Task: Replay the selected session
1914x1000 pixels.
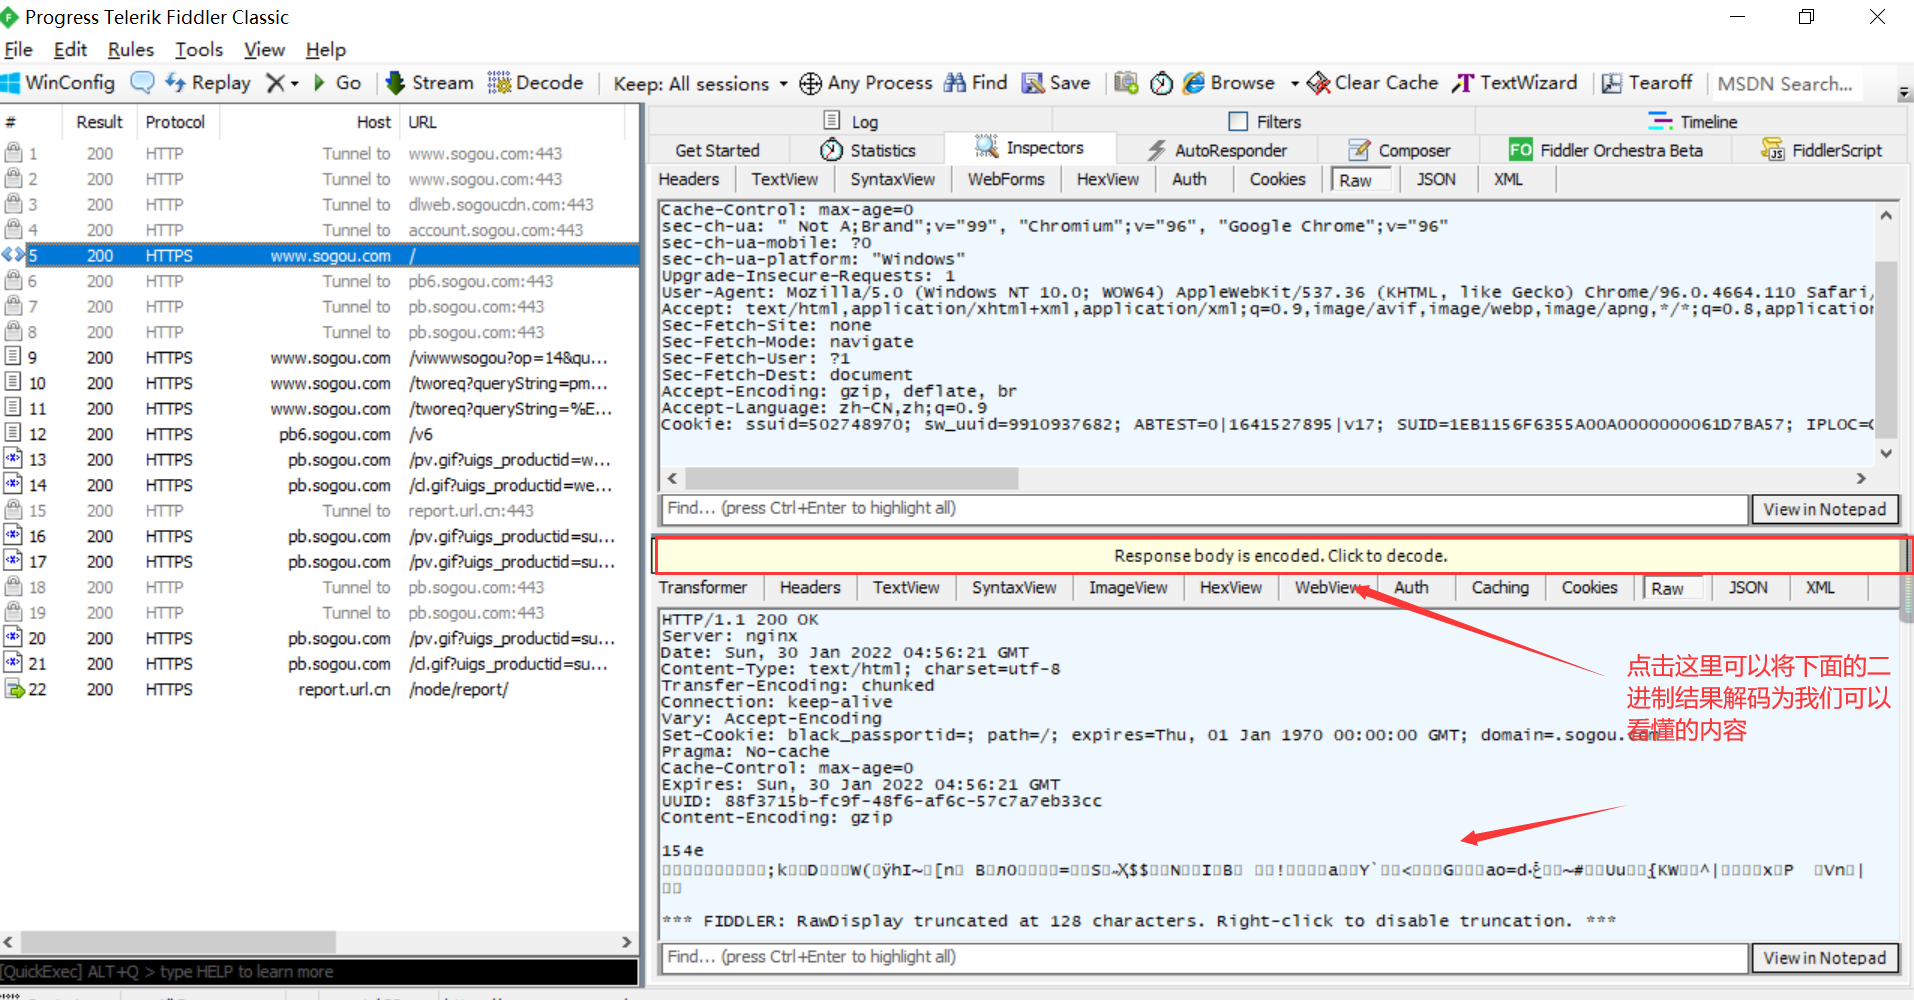Action: pos(208,83)
